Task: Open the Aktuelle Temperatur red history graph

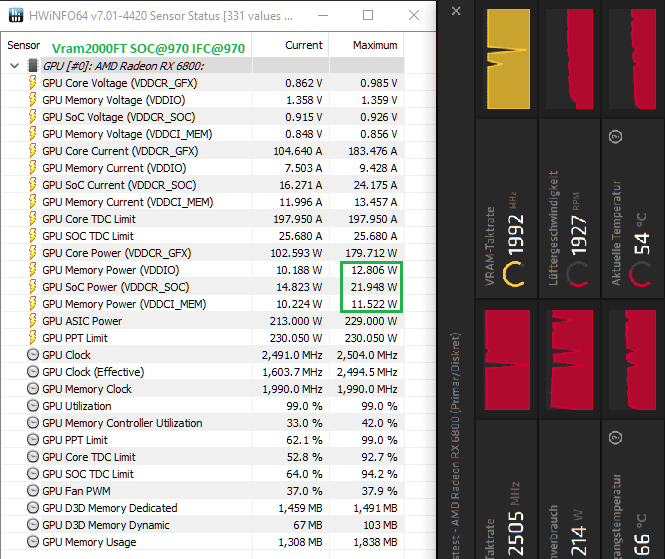Action: 632,59
